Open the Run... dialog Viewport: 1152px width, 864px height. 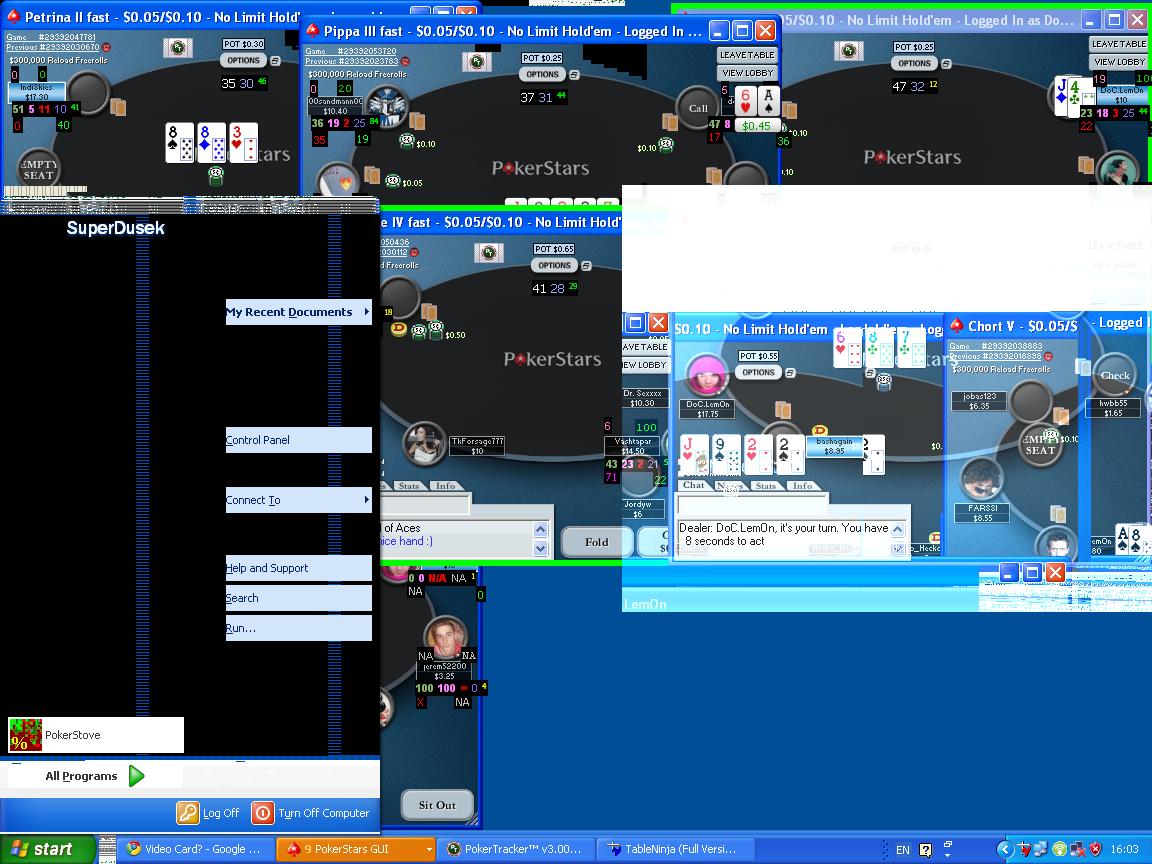click(x=298, y=628)
